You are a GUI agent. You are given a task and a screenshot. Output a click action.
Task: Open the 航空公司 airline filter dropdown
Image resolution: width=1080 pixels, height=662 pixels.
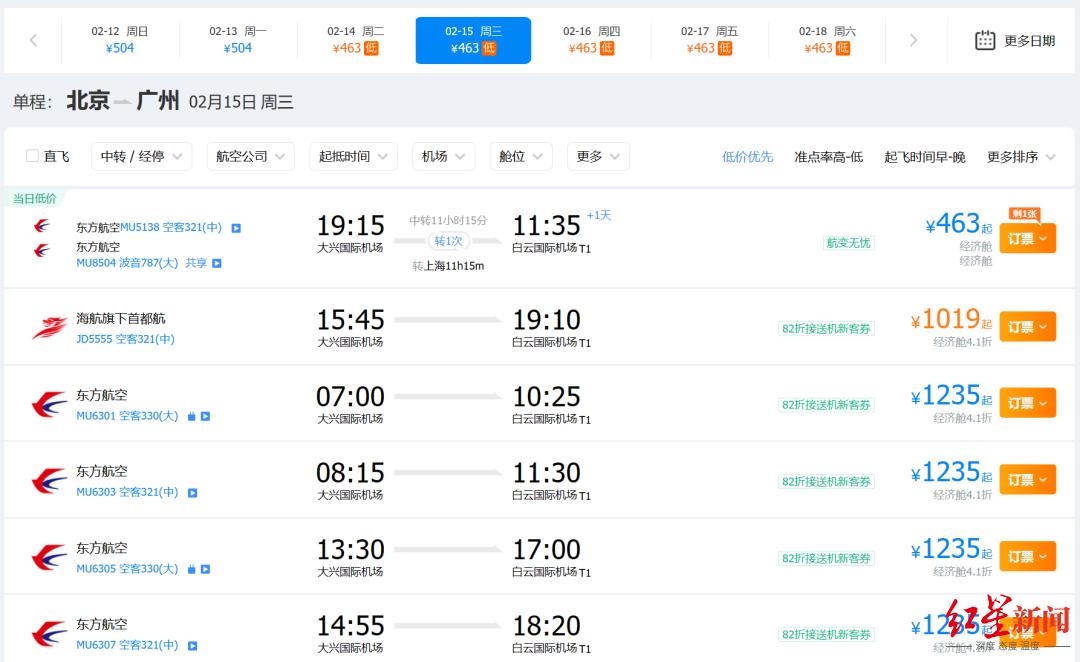[x=250, y=156]
